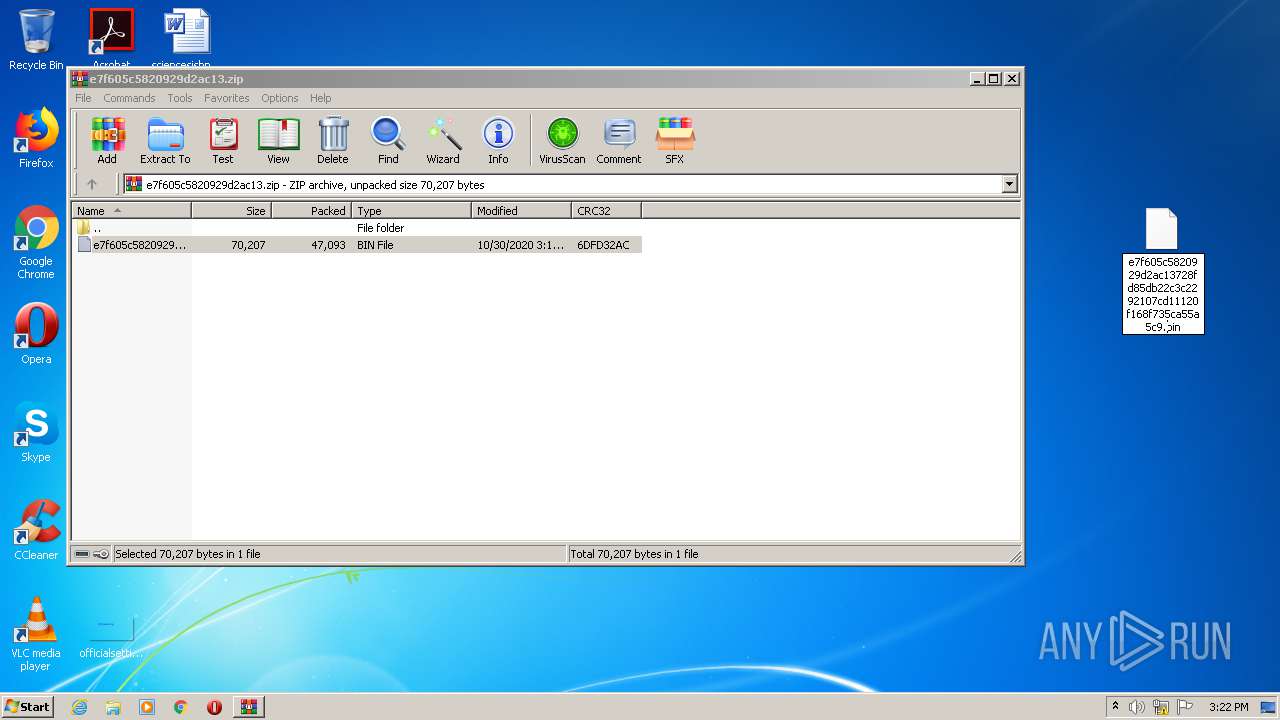The width and height of the screenshot is (1280, 720).
Task: Select the Skype desktop shortcut
Action: click(x=36, y=432)
